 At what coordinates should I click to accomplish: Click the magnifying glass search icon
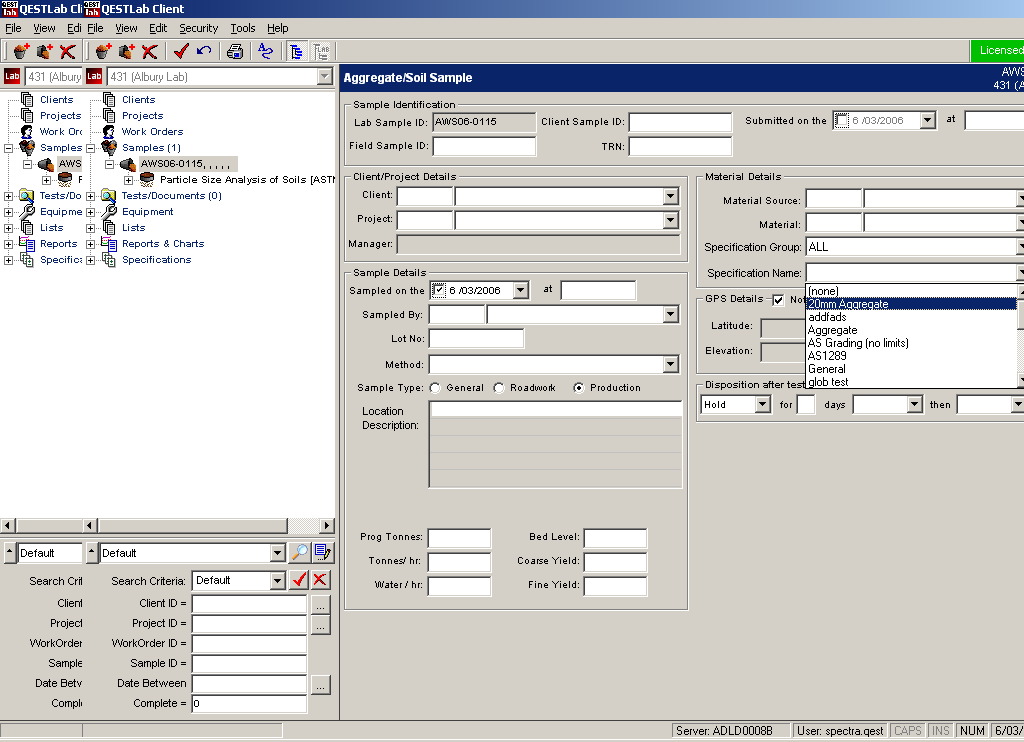[x=299, y=553]
